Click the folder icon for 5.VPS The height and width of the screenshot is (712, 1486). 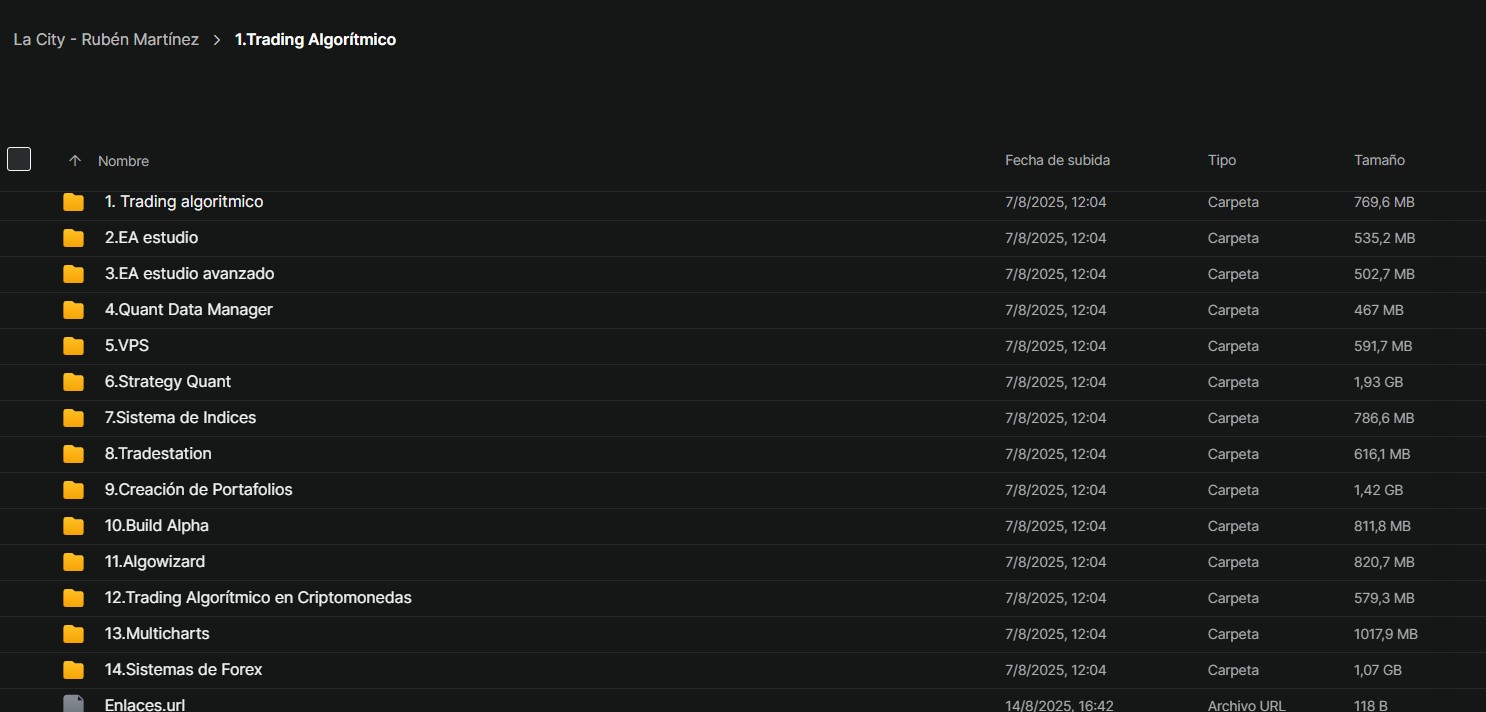73,346
